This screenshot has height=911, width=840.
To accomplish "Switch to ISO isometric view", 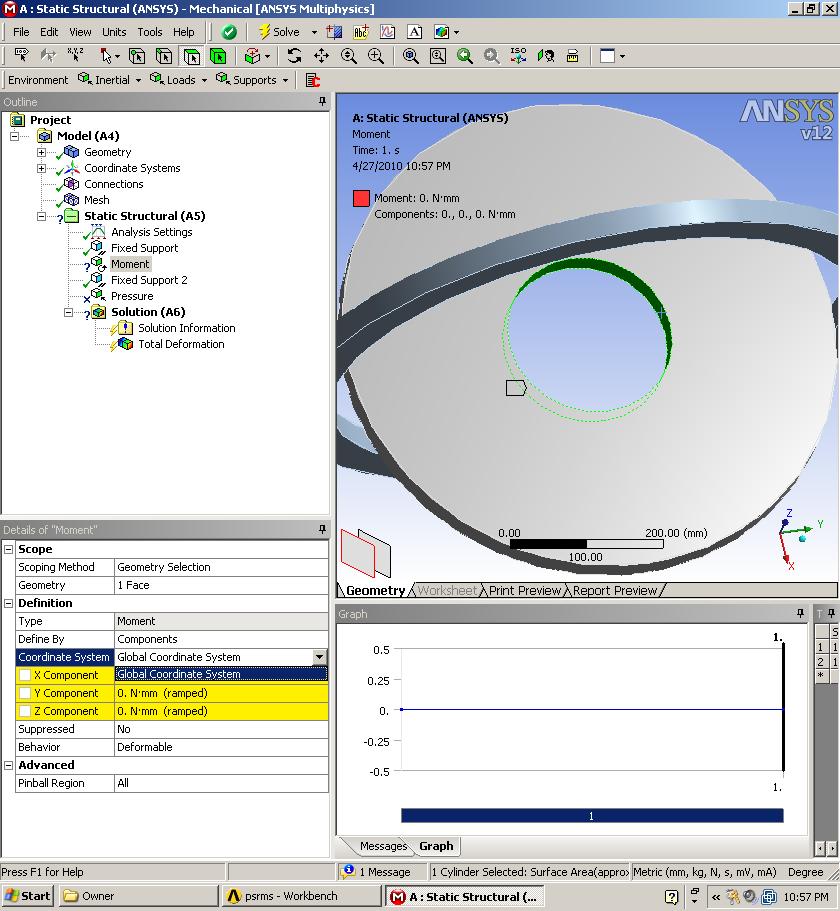I will 518,56.
